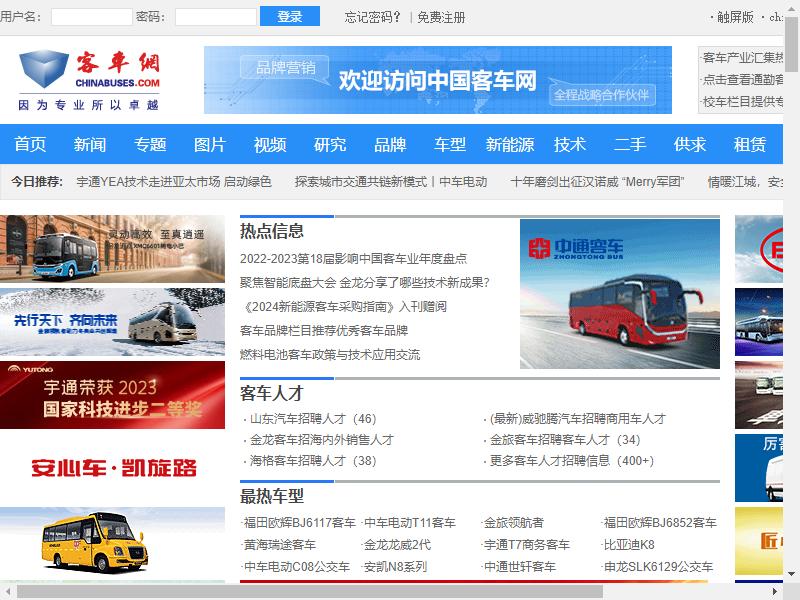Open the 研究 navigation tab
The height and width of the screenshot is (600, 800).
click(x=330, y=144)
